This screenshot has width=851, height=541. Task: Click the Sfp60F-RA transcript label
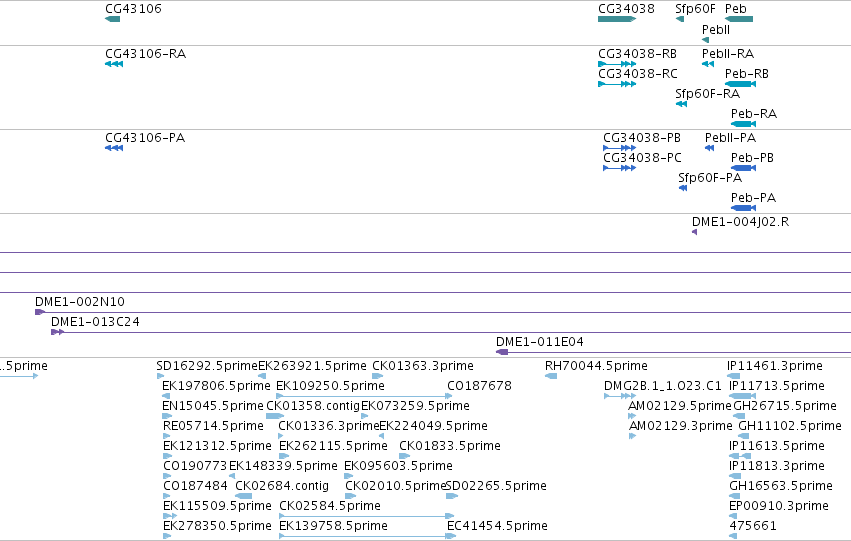click(x=707, y=94)
